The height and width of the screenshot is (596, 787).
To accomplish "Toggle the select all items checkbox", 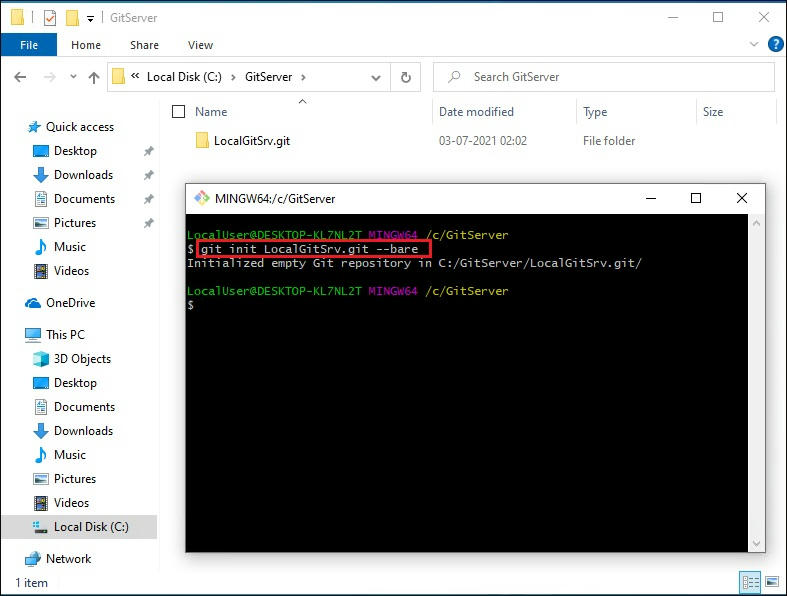I will point(178,111).
